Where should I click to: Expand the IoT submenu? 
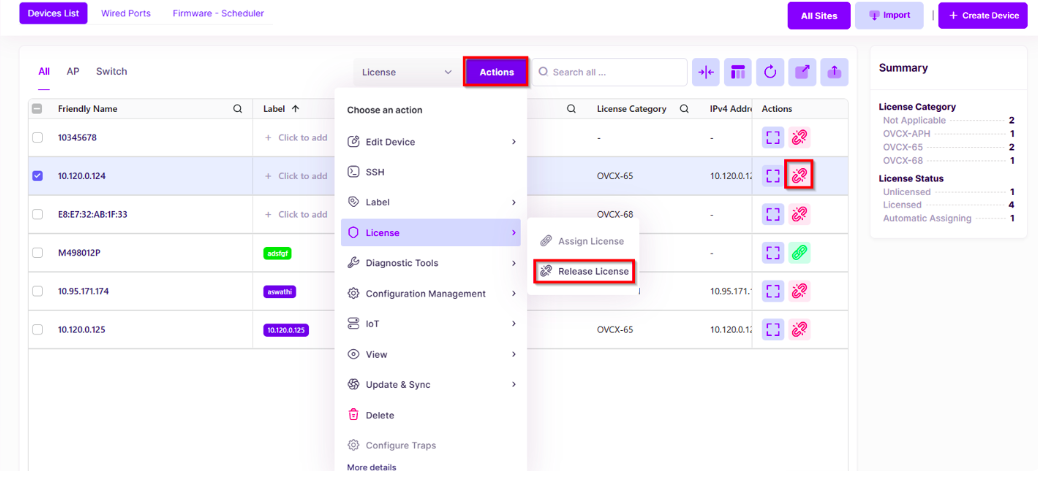(x=431, y=324)
